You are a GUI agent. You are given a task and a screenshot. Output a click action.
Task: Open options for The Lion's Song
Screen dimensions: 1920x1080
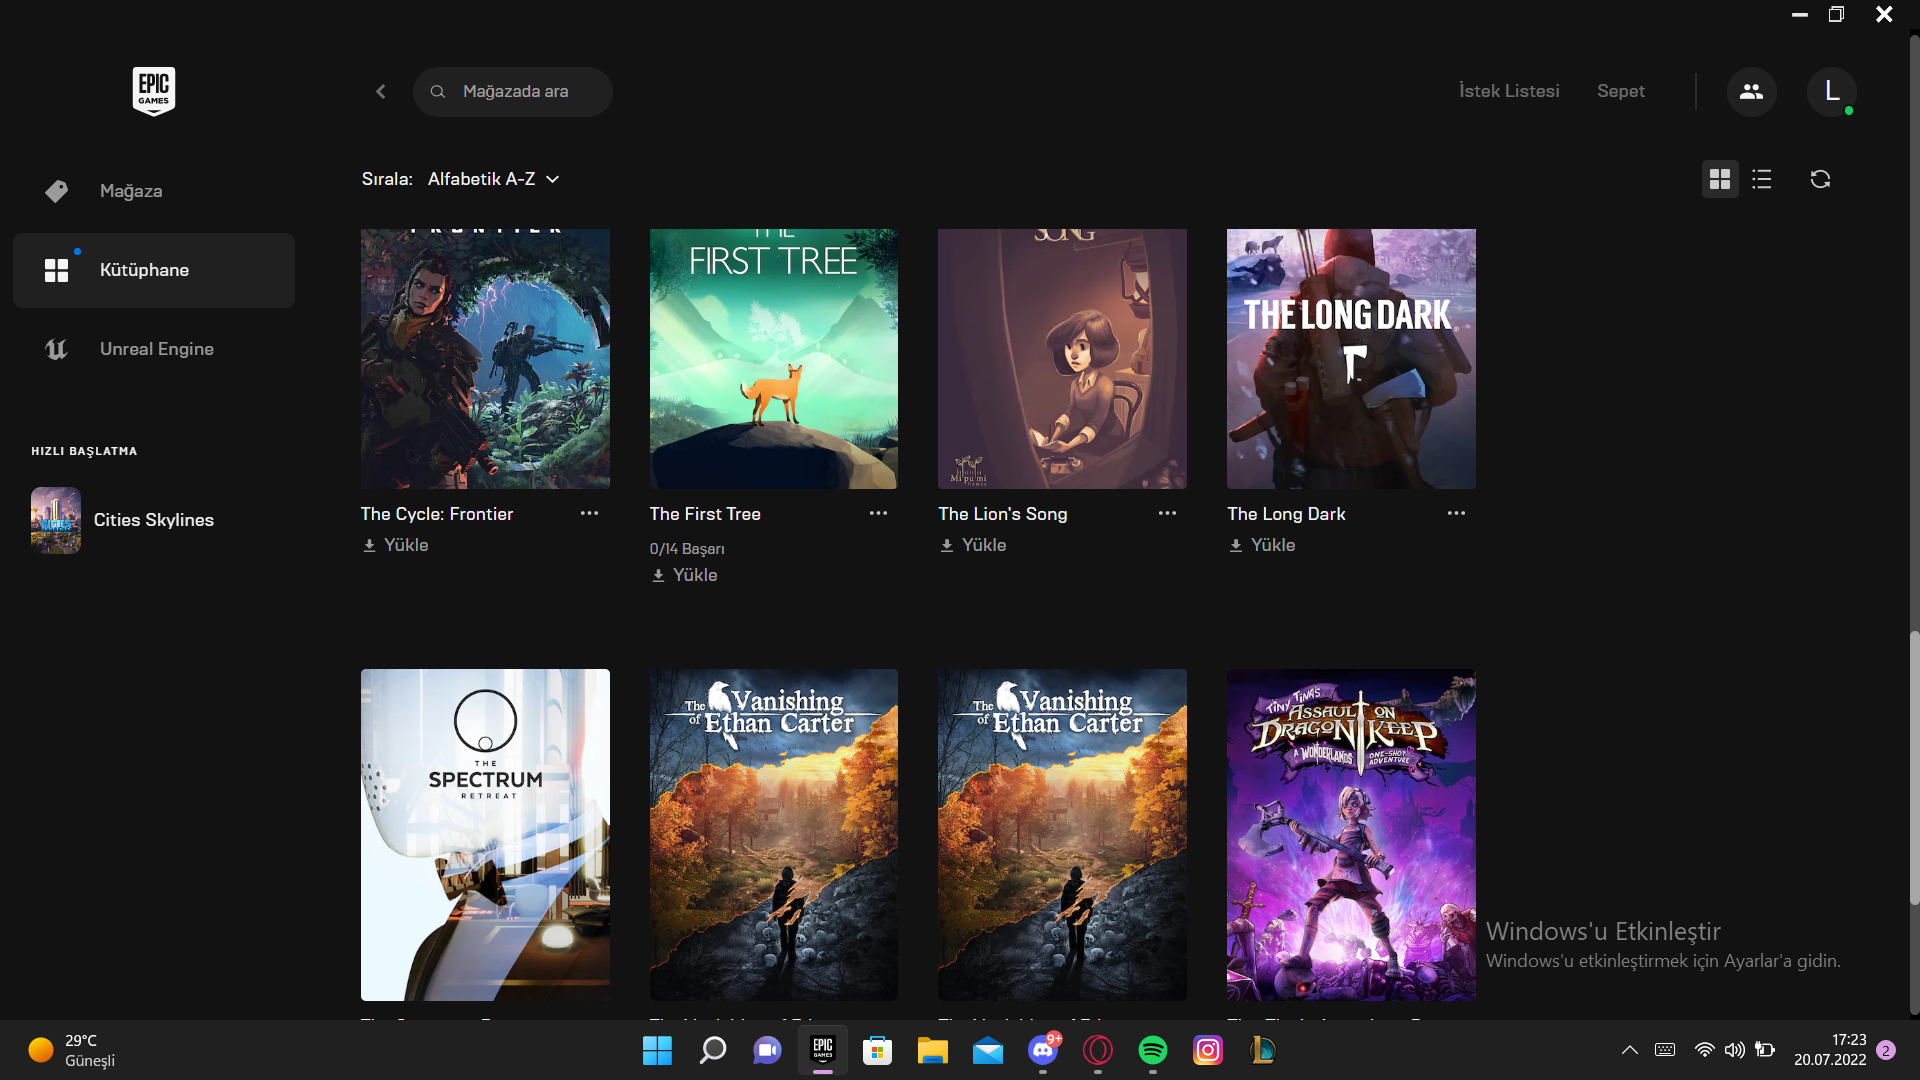(1167, 513)
